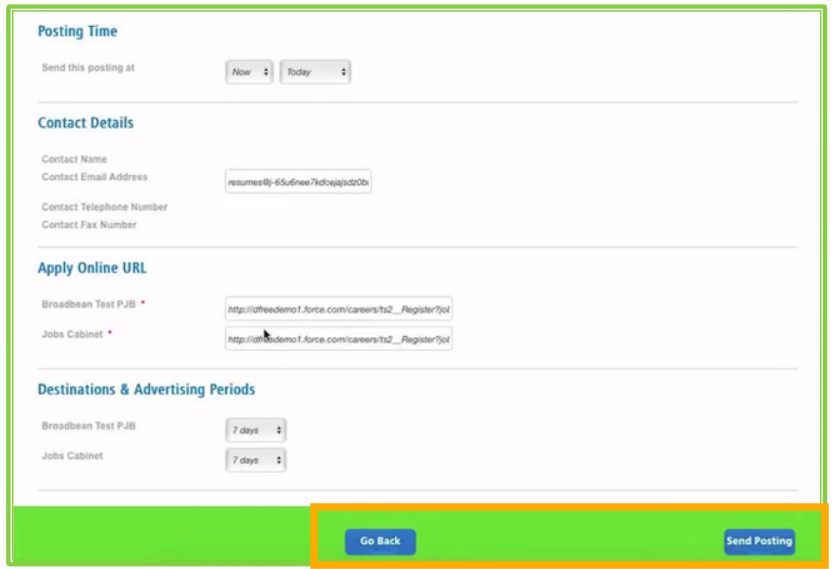The width and height of the screenshot is (832, 569).
Task: Click the Send Posting button
Action: [759, 541]
